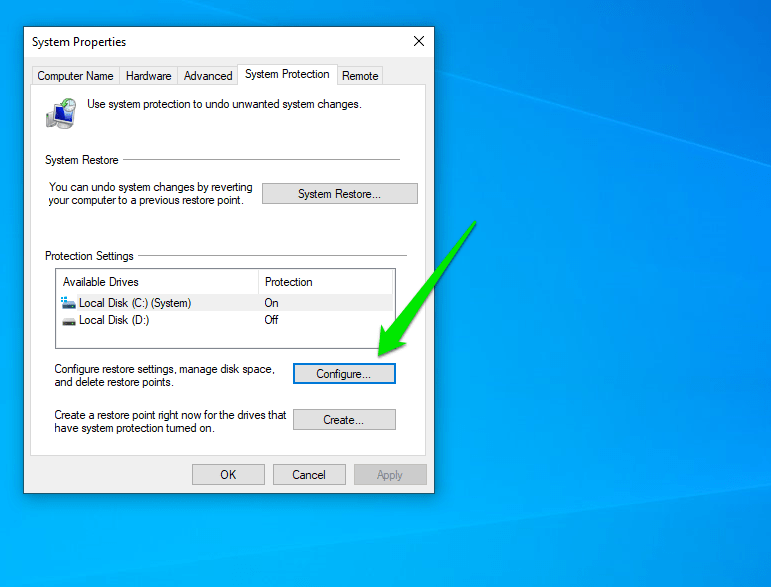Viewport: 771px width, 587px height.
Task: Click the Protection Settings group label
Action: [89, 256]
